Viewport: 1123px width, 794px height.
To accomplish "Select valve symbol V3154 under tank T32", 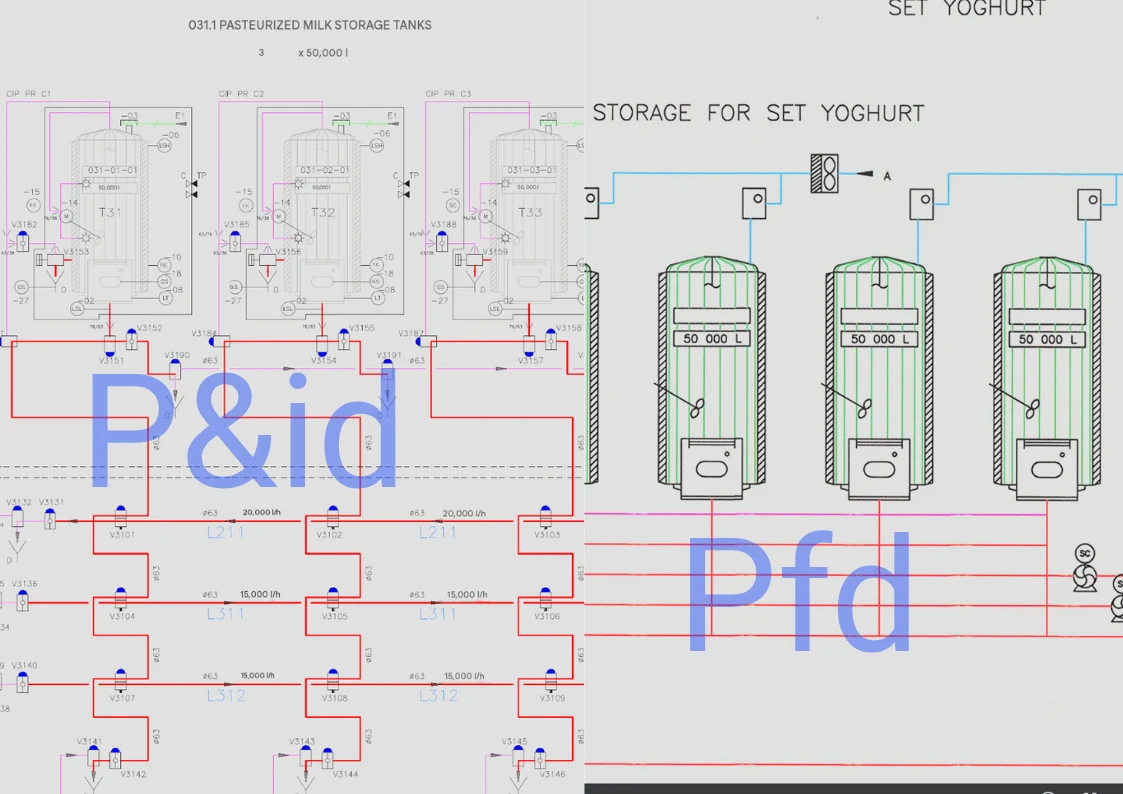I will tap(322, 346).
